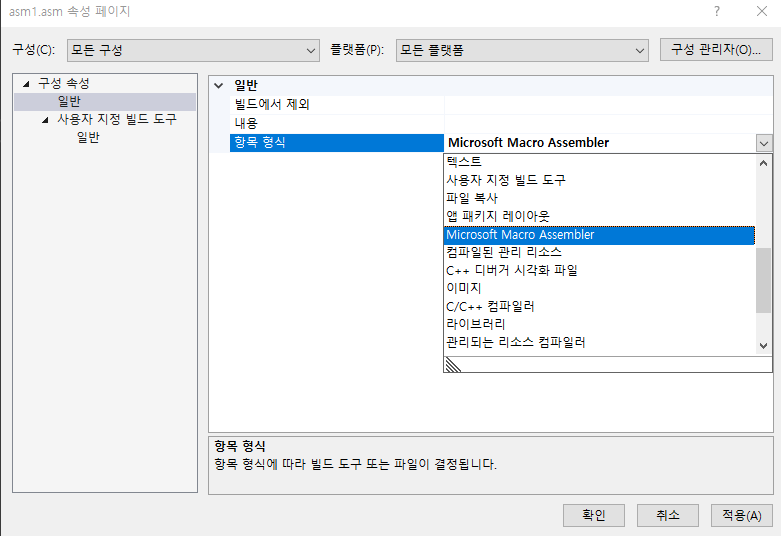Choose 파일 복사 from the list
The image size is (781, 536).
[x=599, y=198]
